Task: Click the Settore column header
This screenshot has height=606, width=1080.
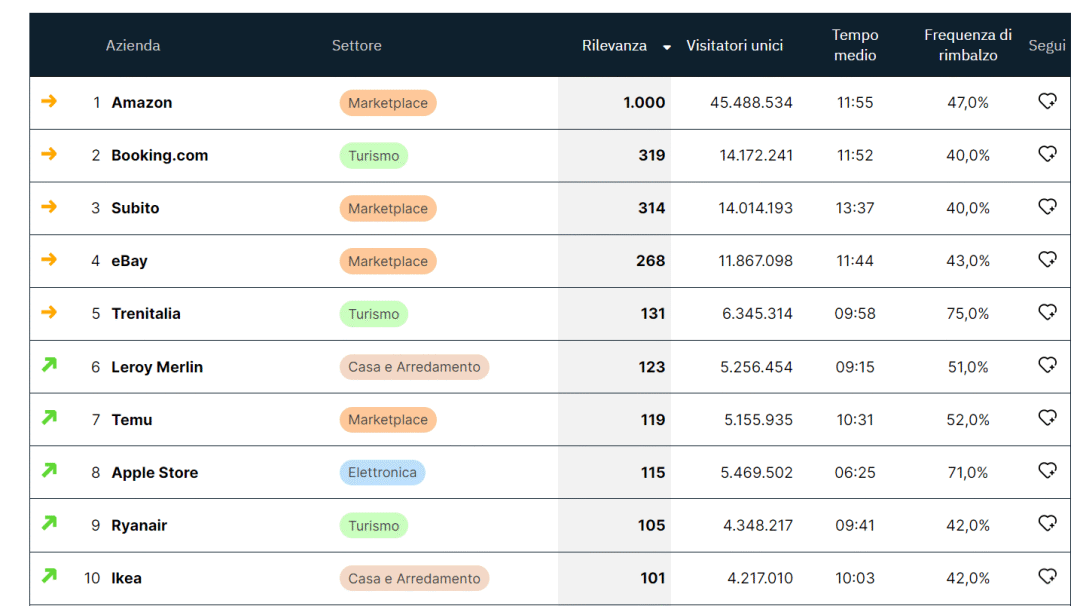Action: pos(356,46)
